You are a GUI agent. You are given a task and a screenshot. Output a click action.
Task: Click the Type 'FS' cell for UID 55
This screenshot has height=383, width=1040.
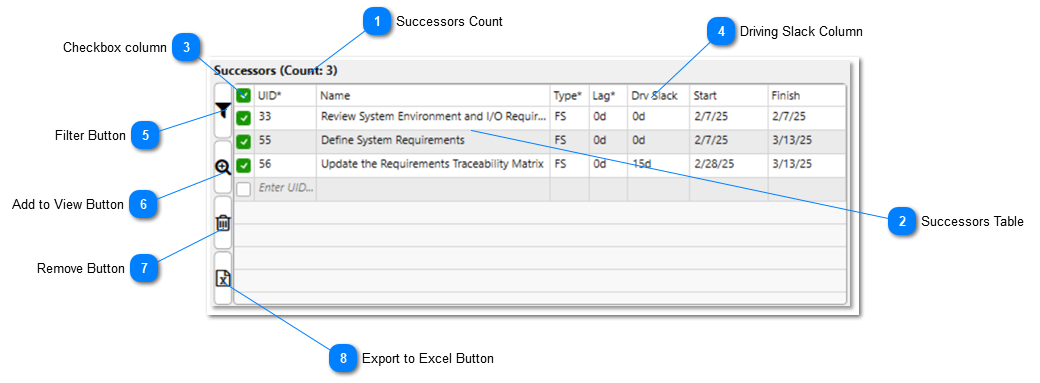tap(570, 141)
